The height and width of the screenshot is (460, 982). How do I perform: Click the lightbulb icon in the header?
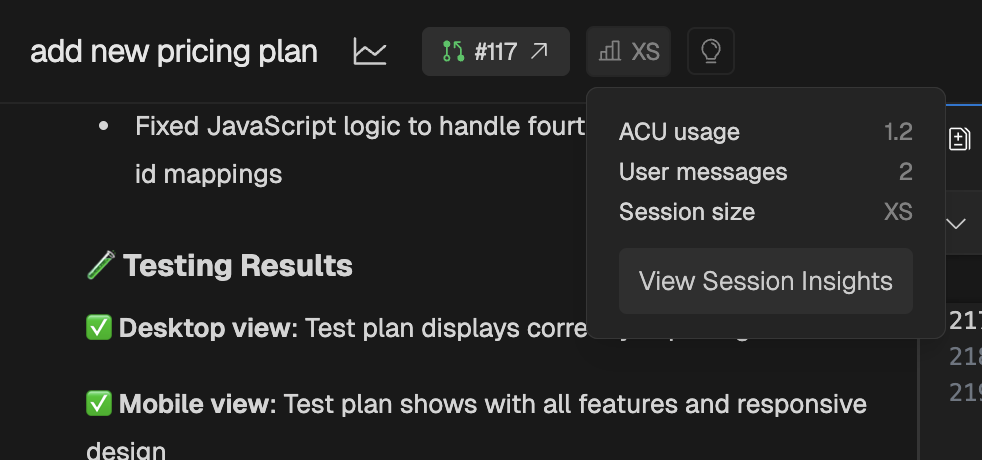711,52
